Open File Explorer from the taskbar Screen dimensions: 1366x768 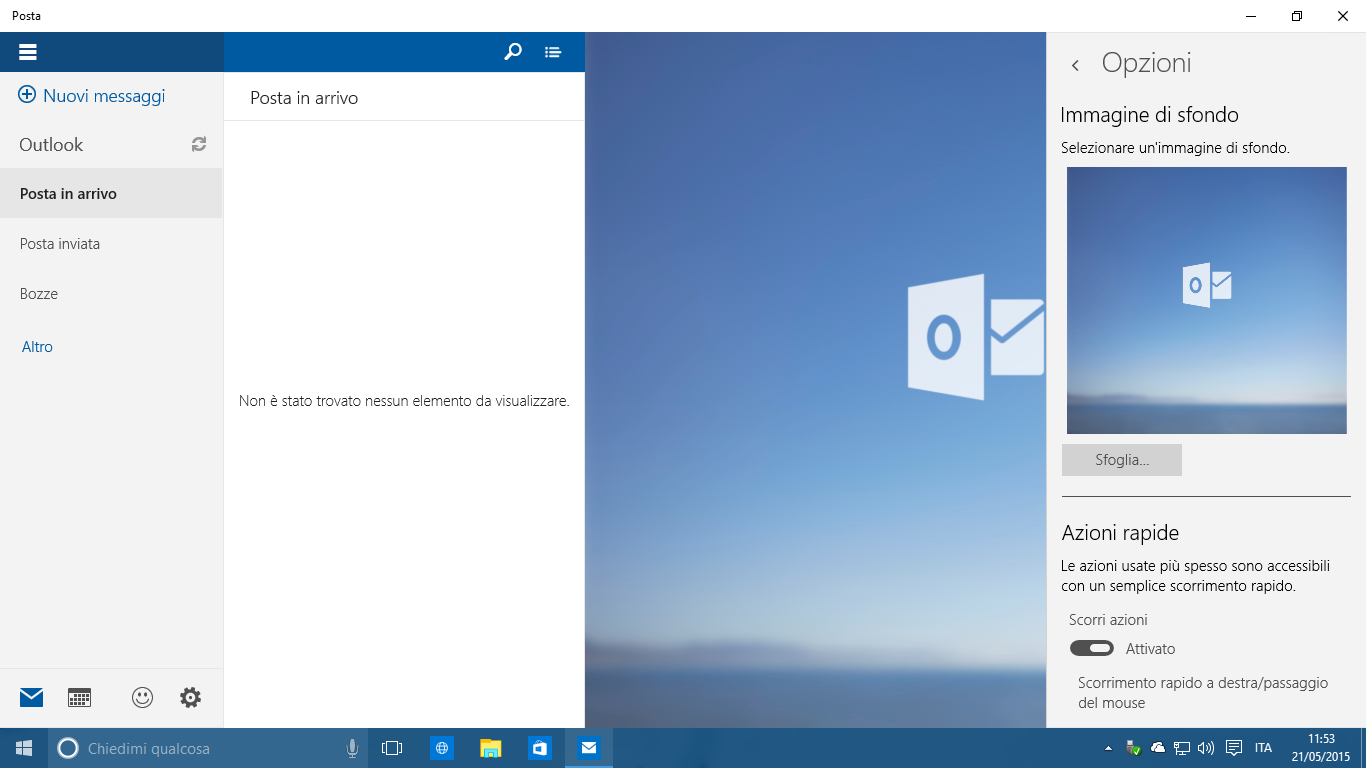pyautogui.click(x=490, y=748)
